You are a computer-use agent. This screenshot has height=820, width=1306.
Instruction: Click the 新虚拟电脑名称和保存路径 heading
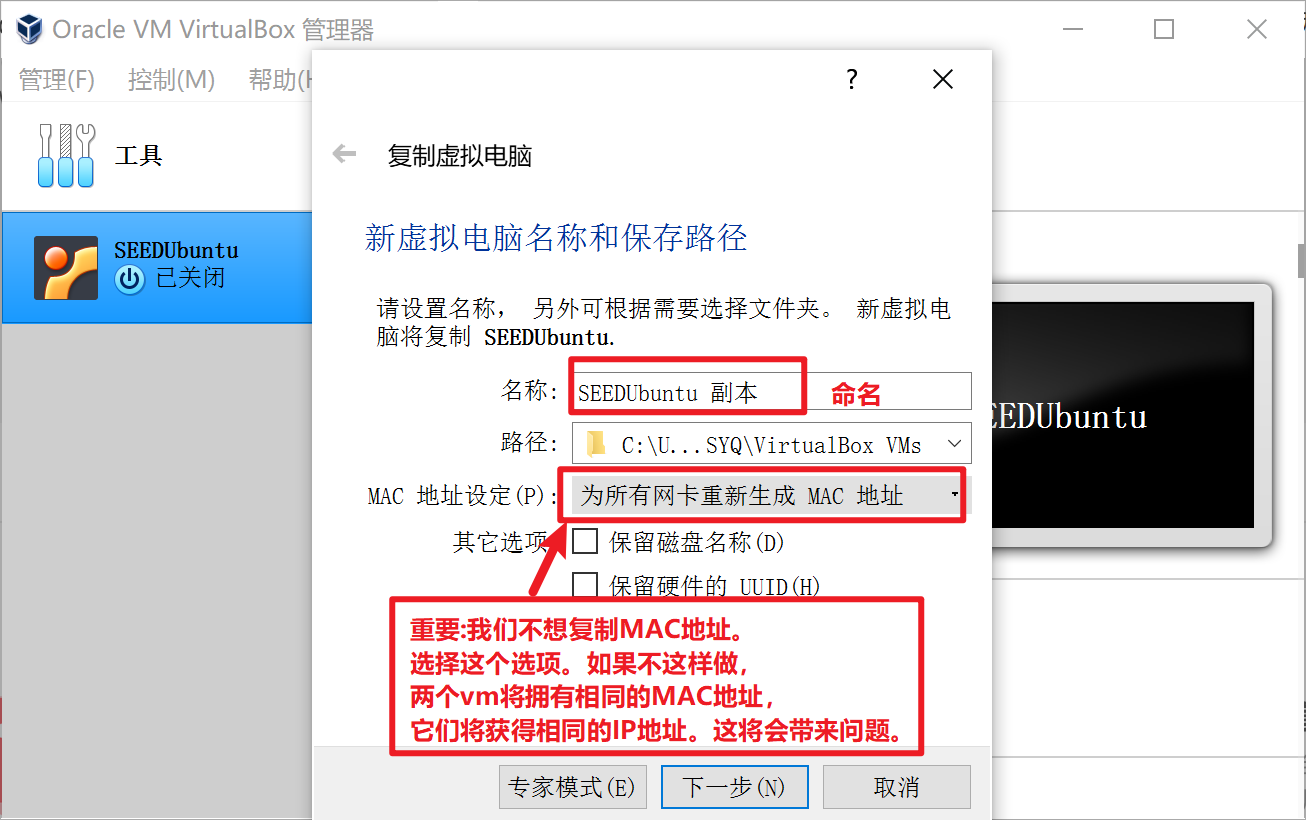tap(556, 238)
